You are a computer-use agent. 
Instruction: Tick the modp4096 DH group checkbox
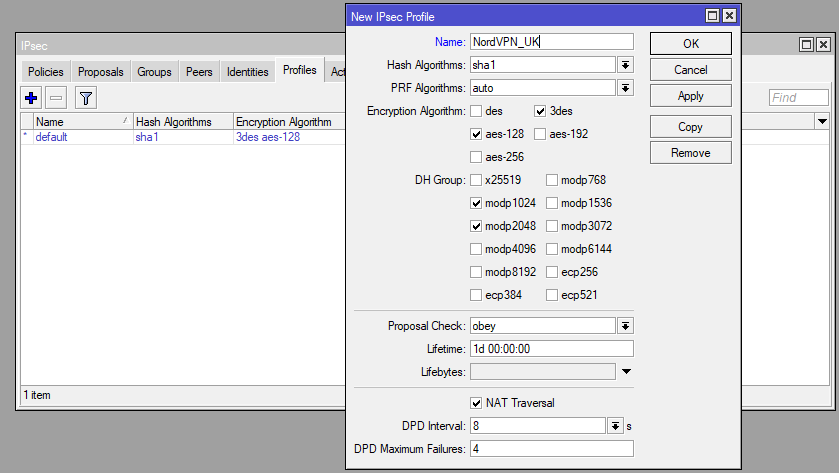tap(476, 249)
